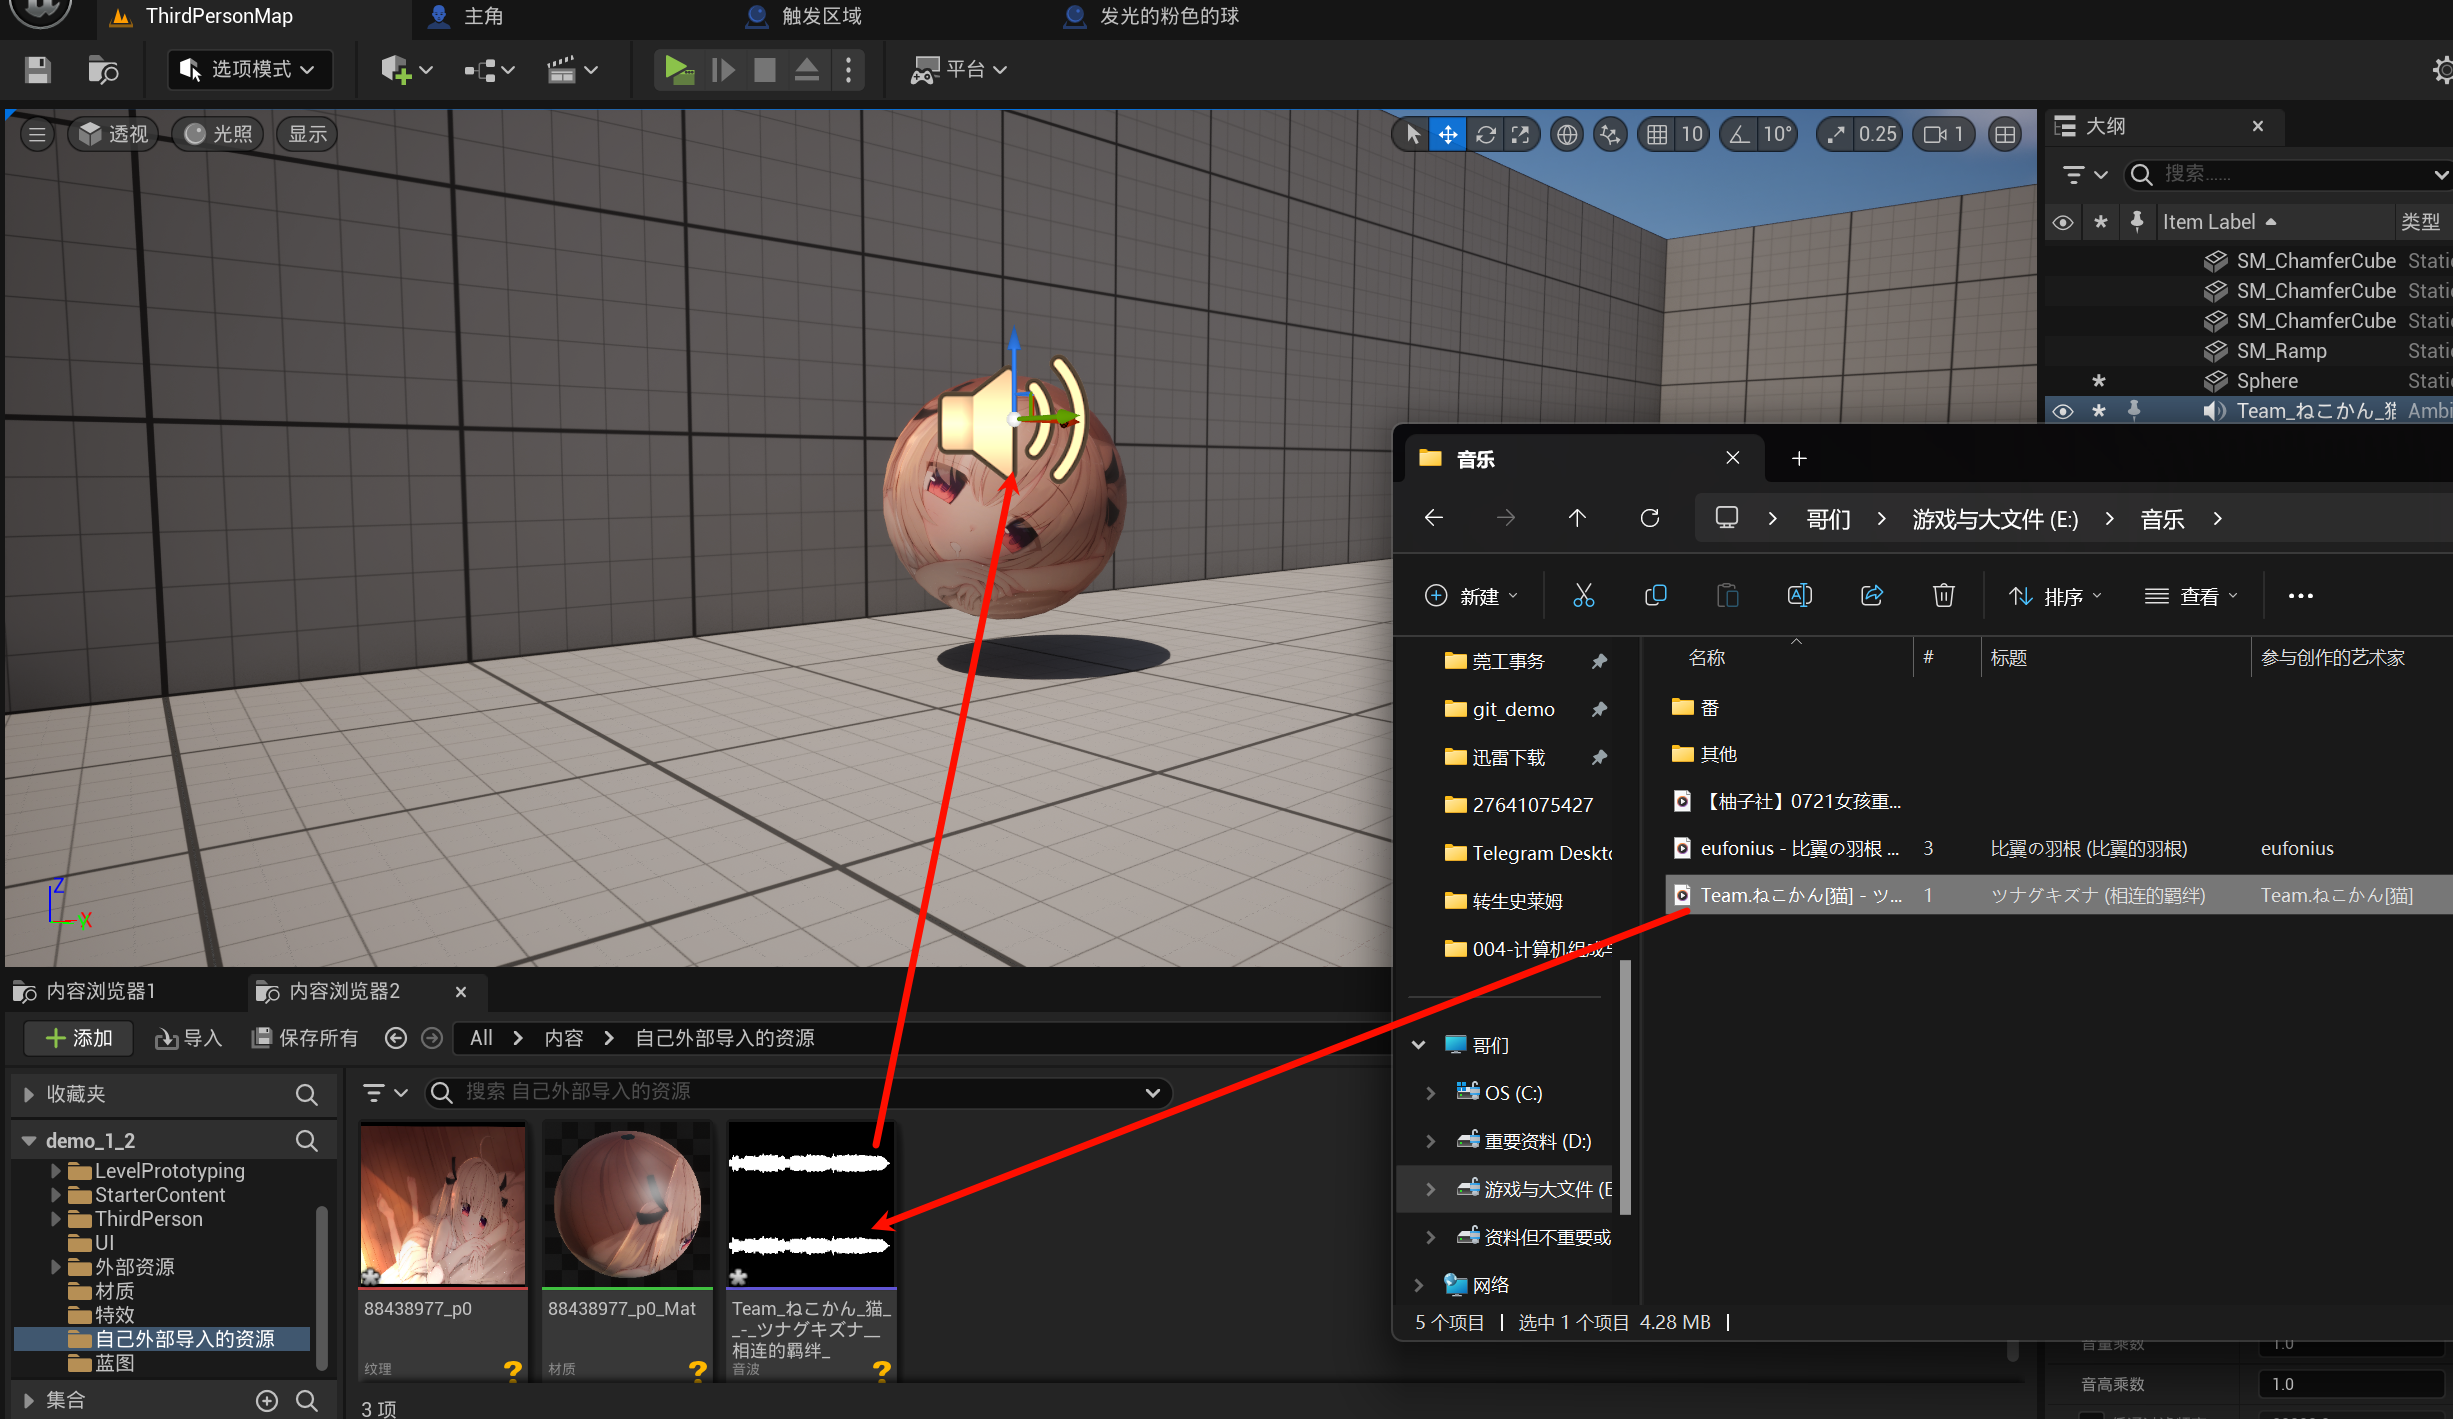Click the cut icon in file explorer
This screenshot has width=2453, height=1419.
pos(1583,596)
